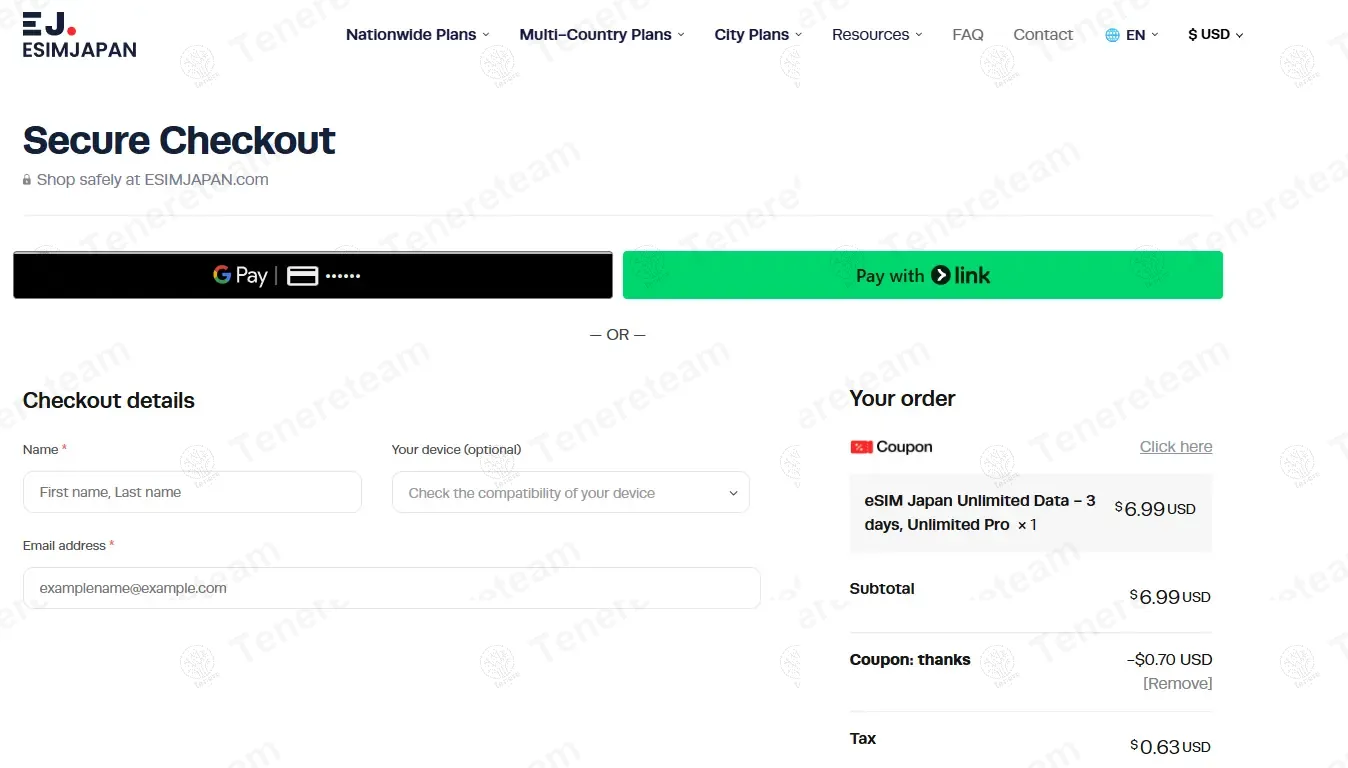Click the padlock icon near Shop safely
The width and height of the screenshot is (1348, 768).
(x=28, y=181)
